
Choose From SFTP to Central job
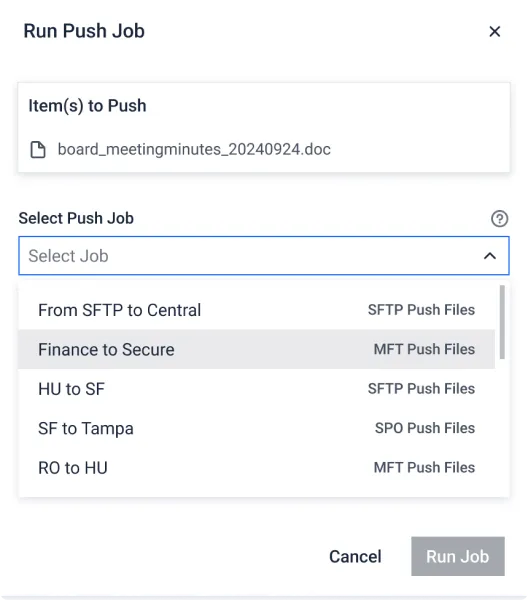coord(257,310)
